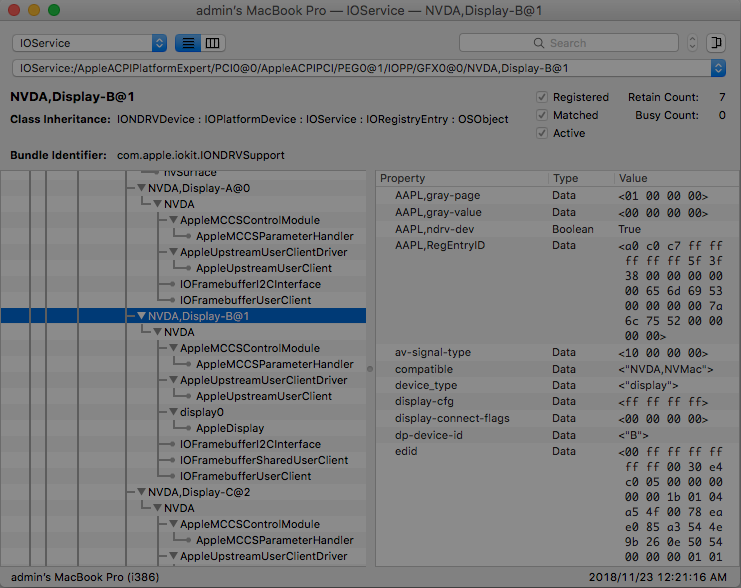Select AppleDisplay tree entry
Screen dimensions: 741x588
coord(230,428)
